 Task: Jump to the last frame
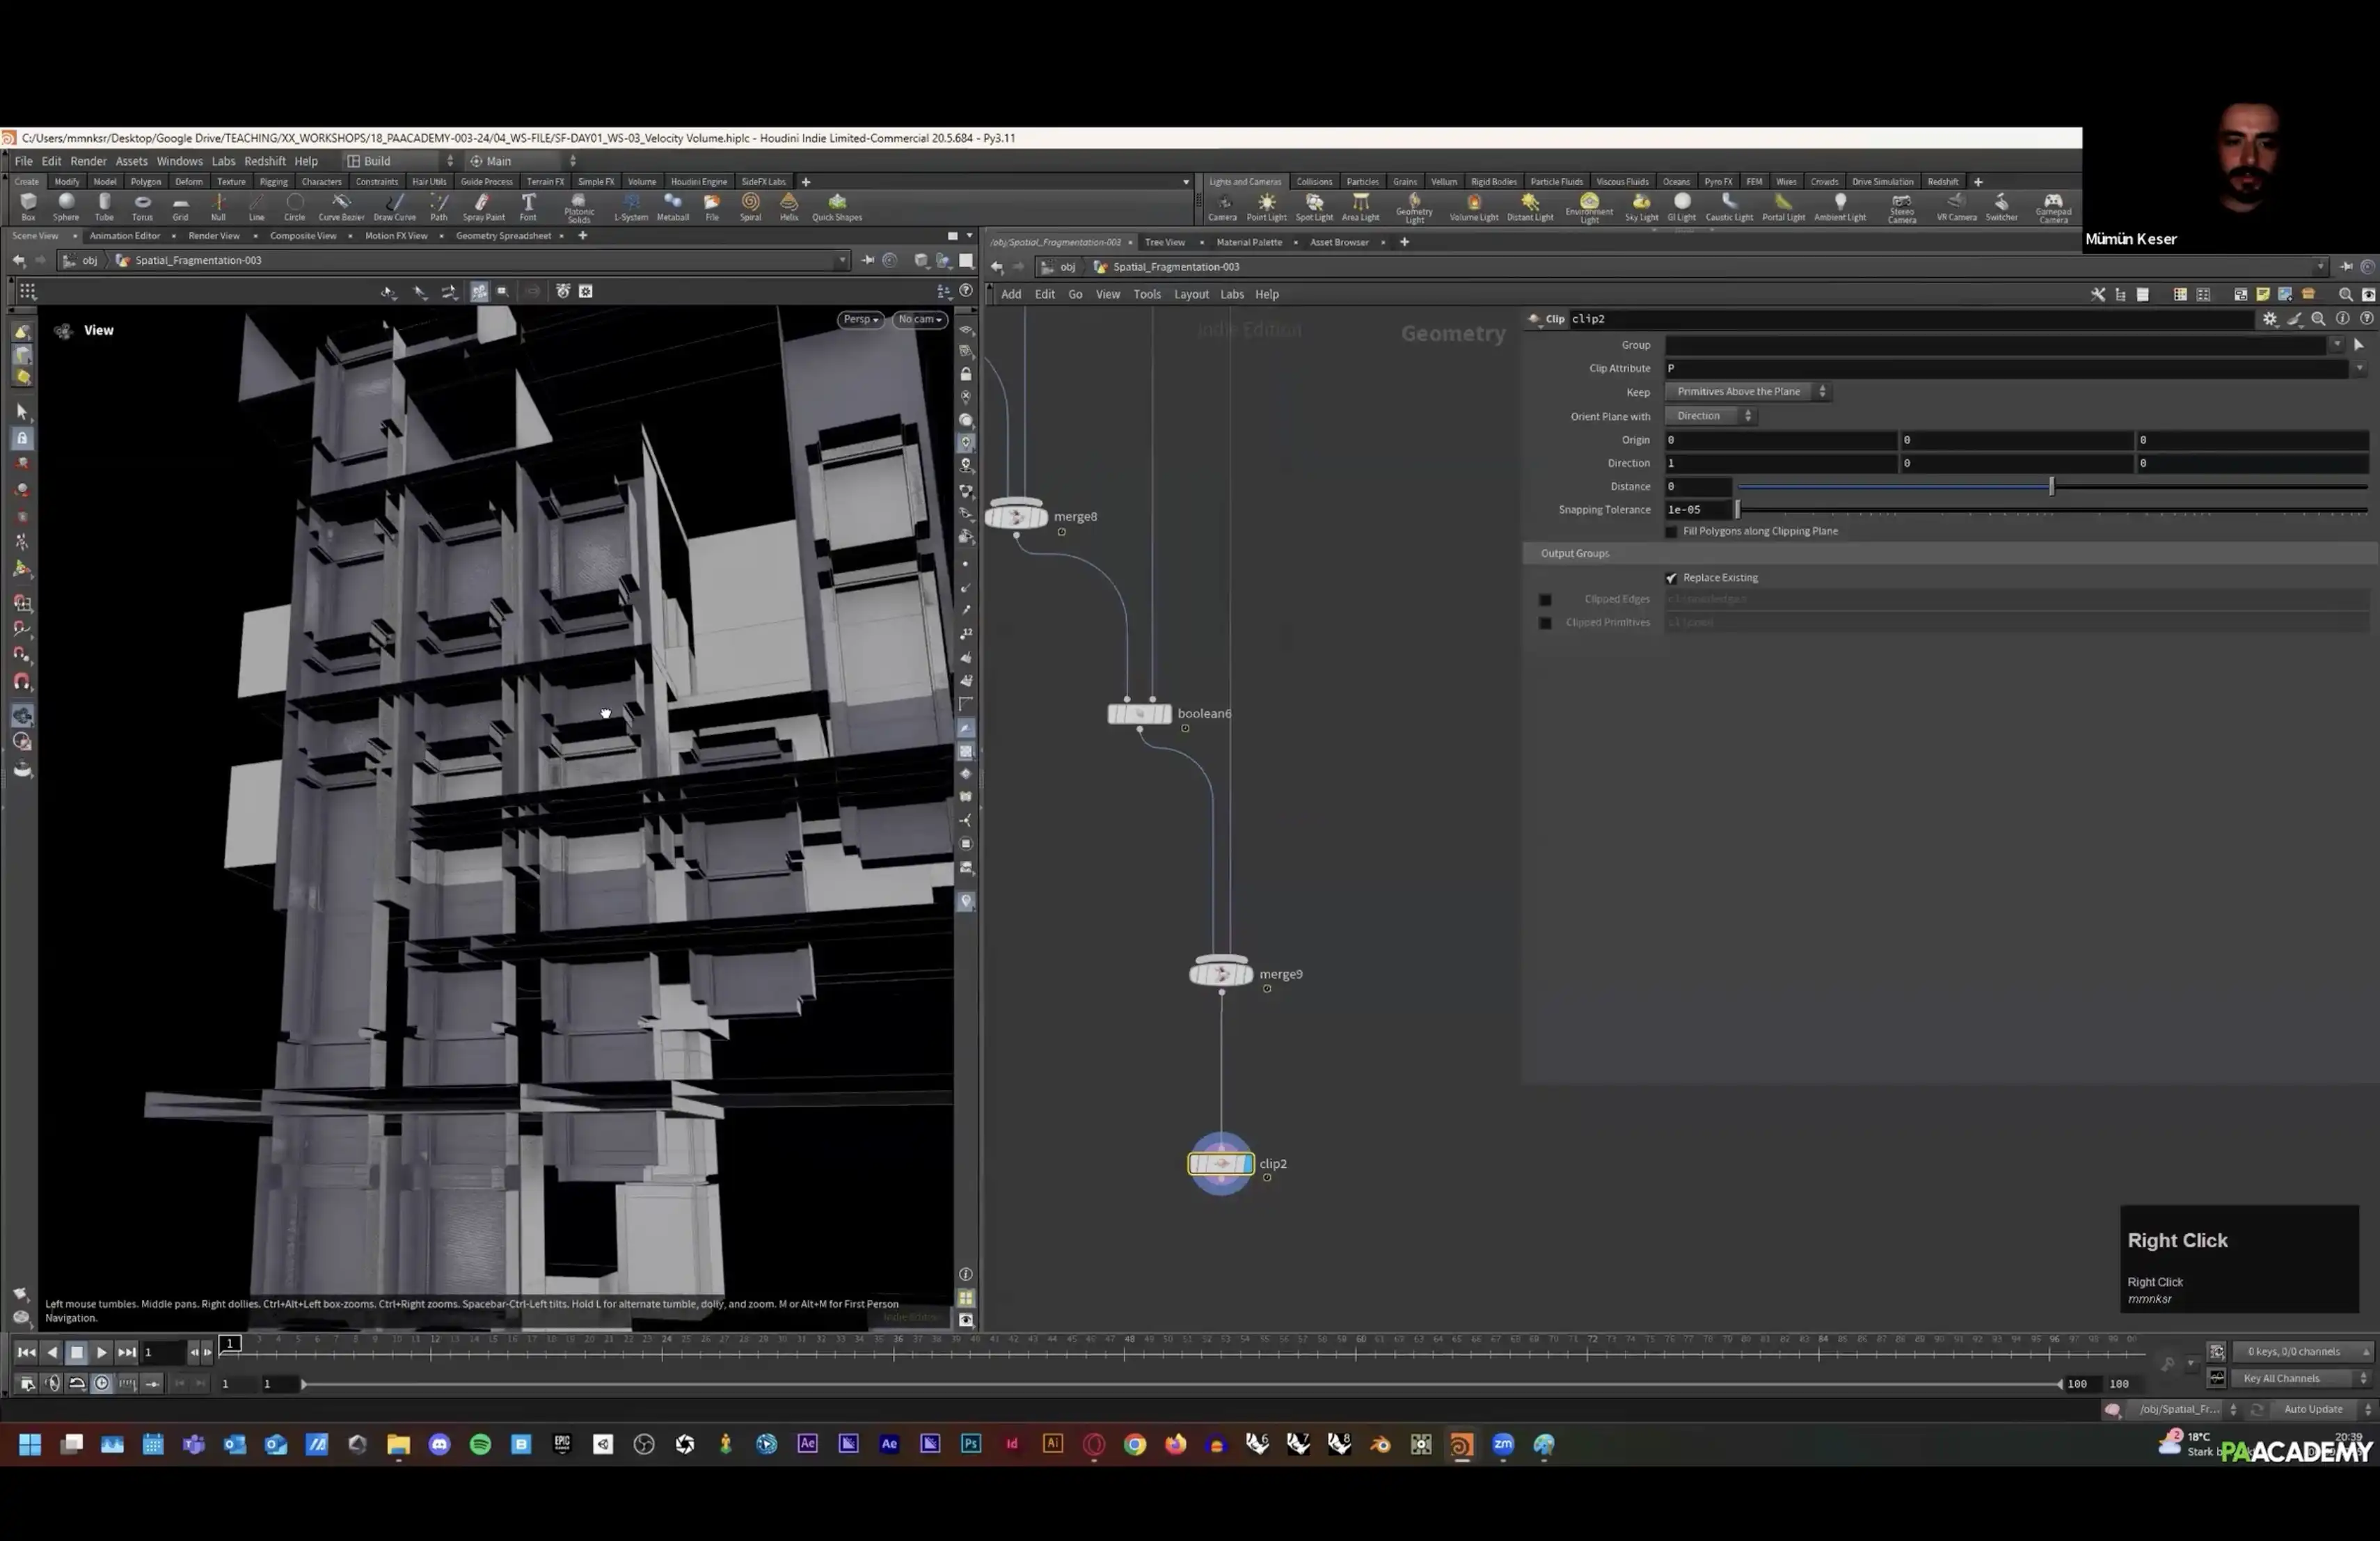click(127, 1352)
